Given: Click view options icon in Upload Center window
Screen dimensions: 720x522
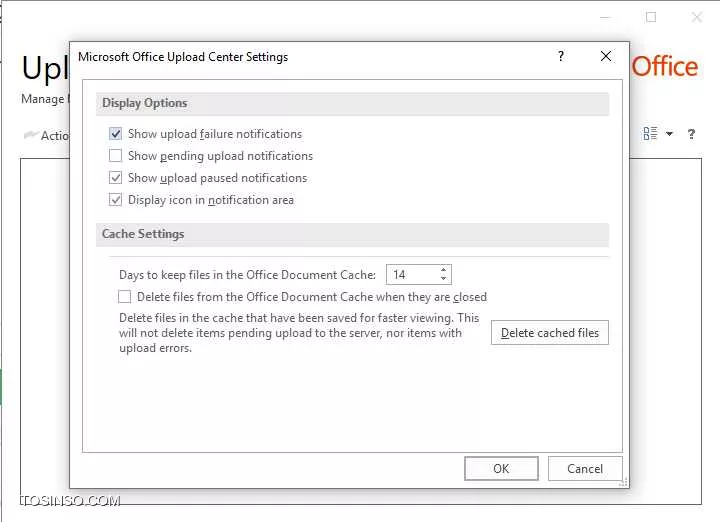Looking at the screenshot, I should click(x=650, y=134).
